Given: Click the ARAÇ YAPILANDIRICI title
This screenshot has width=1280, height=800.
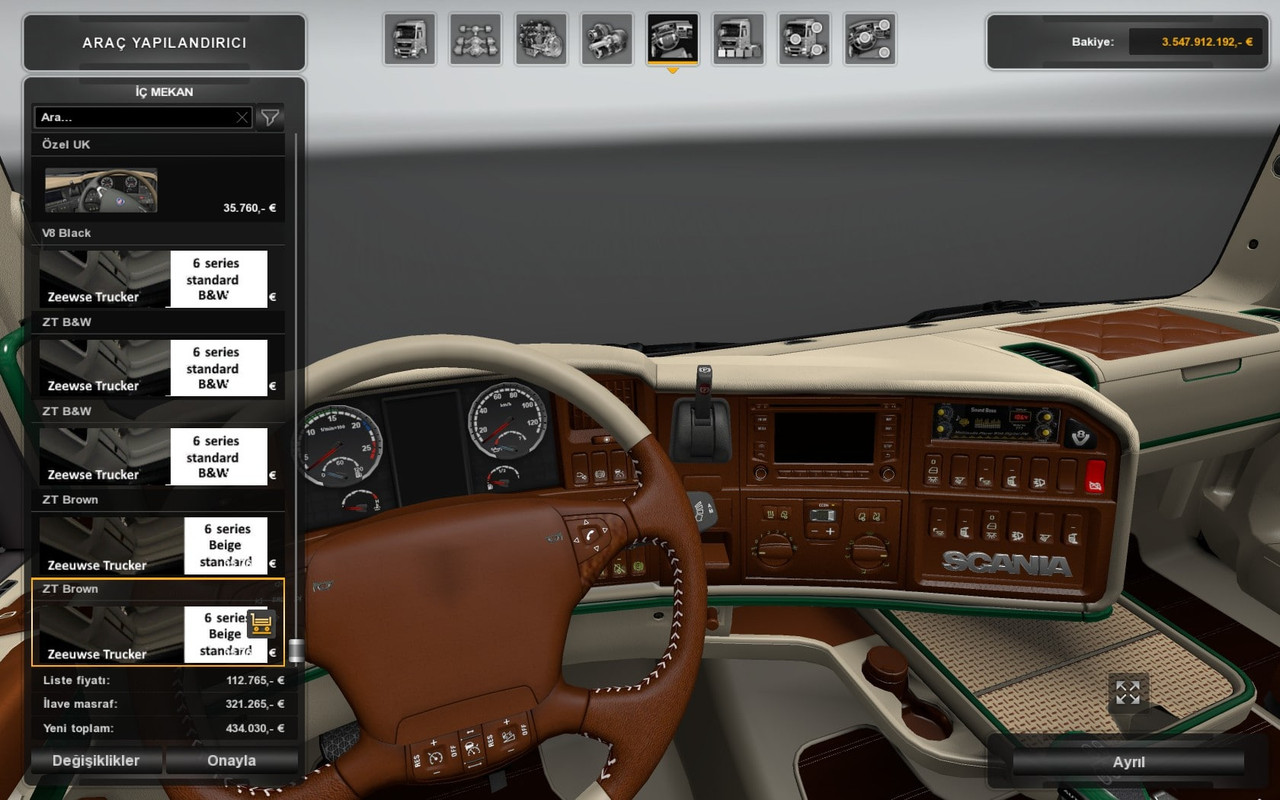Looking at the screenshot, I should pos(164,43).
